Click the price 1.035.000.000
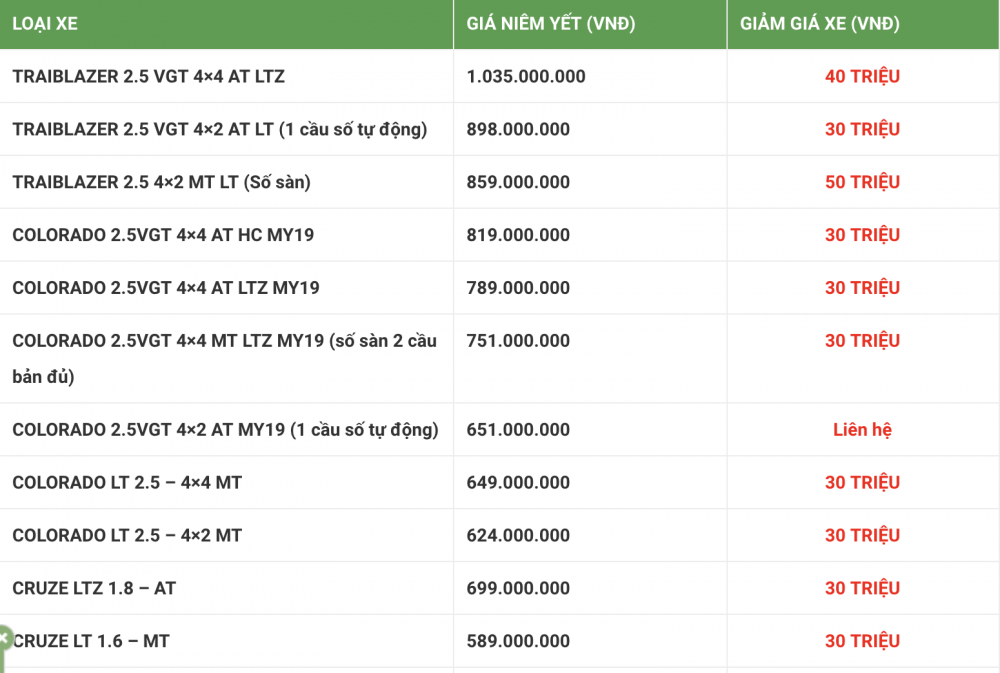The image size is (1000, 673). (x=526, y=76)
